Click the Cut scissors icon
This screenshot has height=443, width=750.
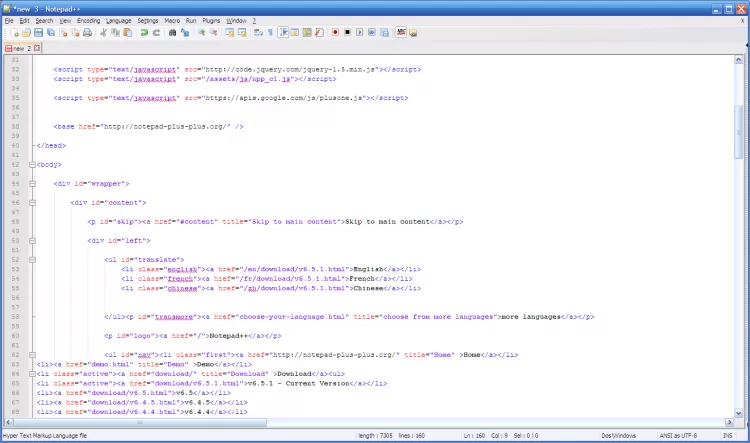pyautogui.click(x=103, y=32)
